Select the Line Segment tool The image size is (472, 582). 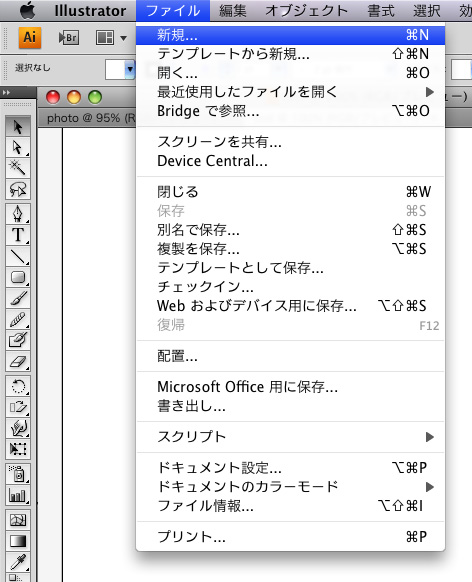tap(18, 256)
